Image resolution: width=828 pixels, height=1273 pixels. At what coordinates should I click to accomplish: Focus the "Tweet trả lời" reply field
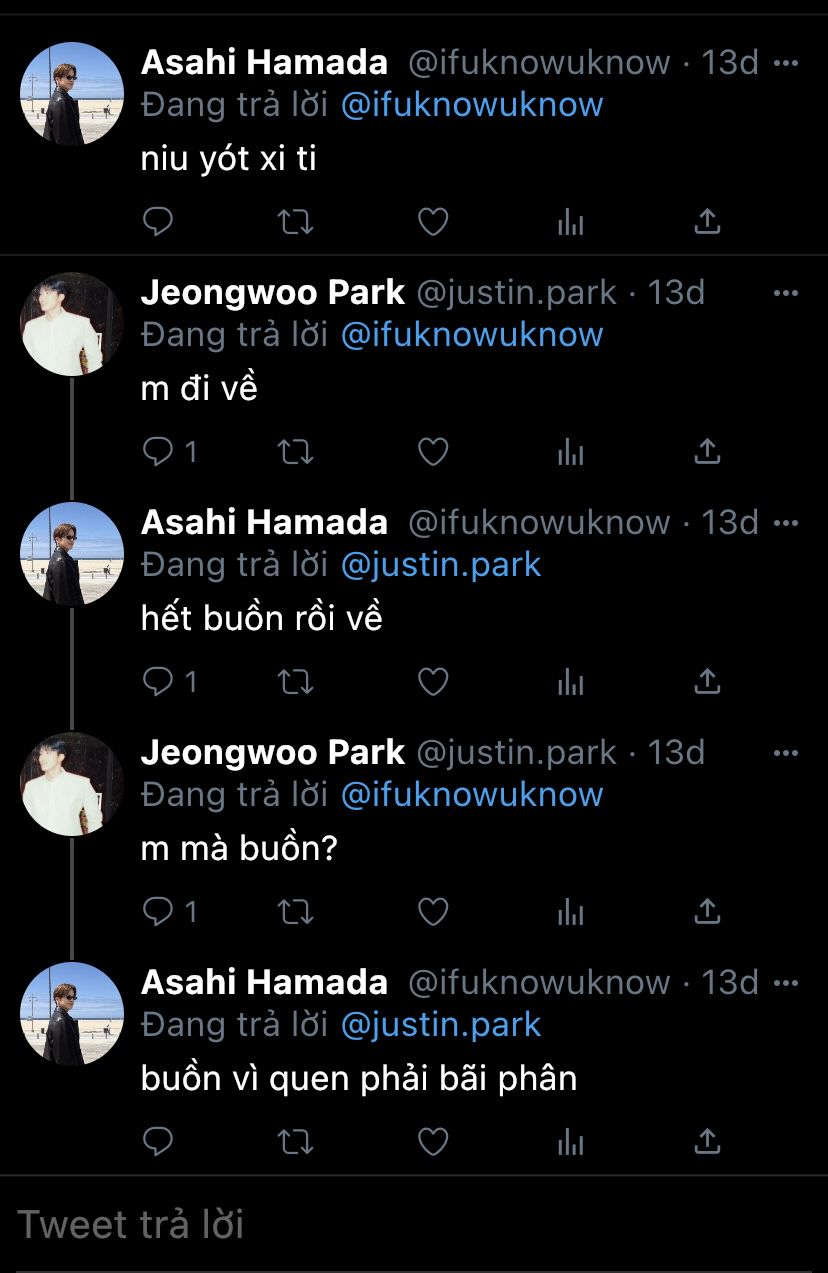tap(414, 1224)
